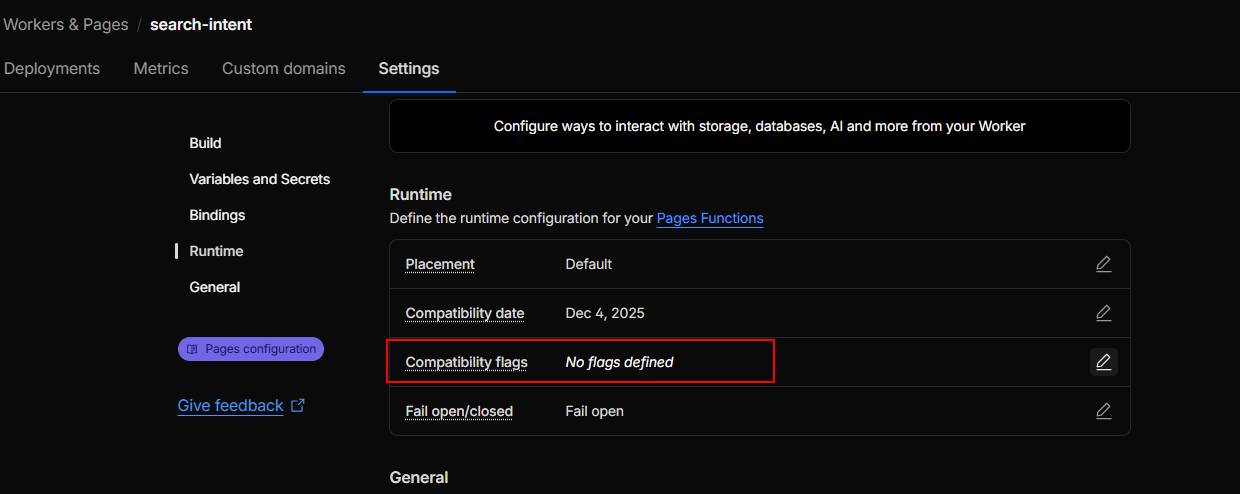Go to Custom domains tab
This screenshot has height=494, width=1240.
(284, 69)
